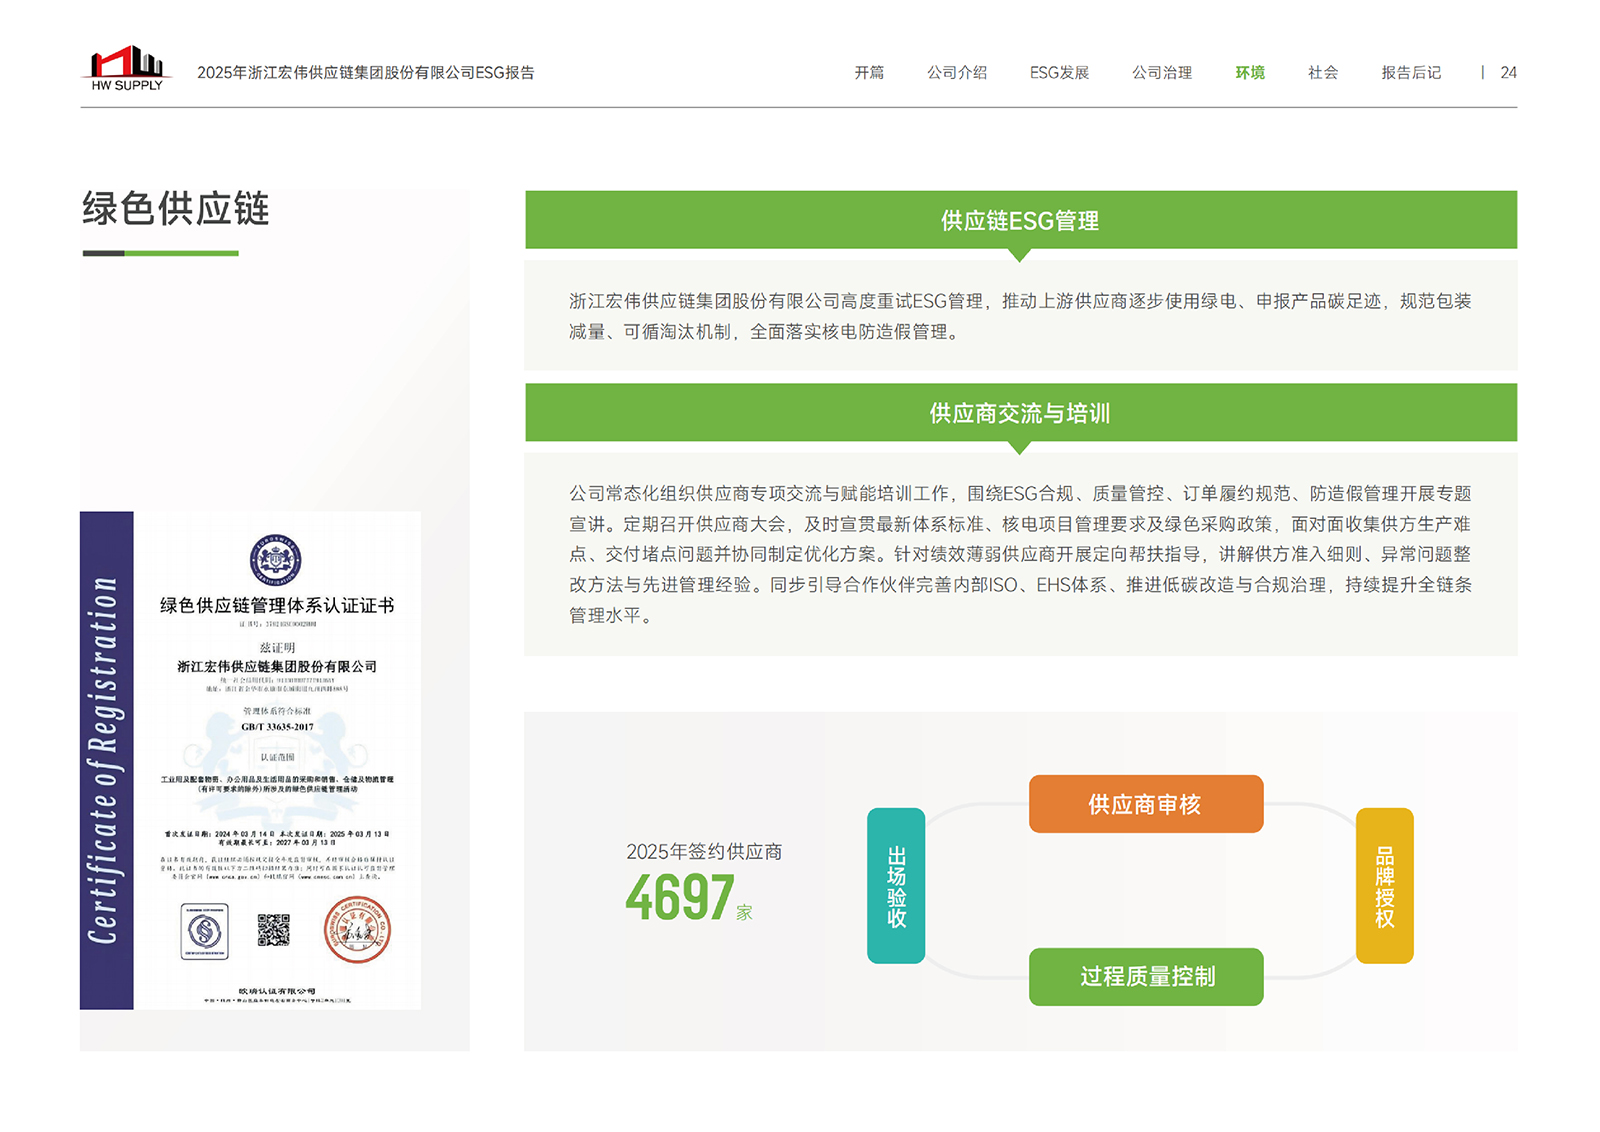Select the orange 供应商审核 box

click(1146, 804)
